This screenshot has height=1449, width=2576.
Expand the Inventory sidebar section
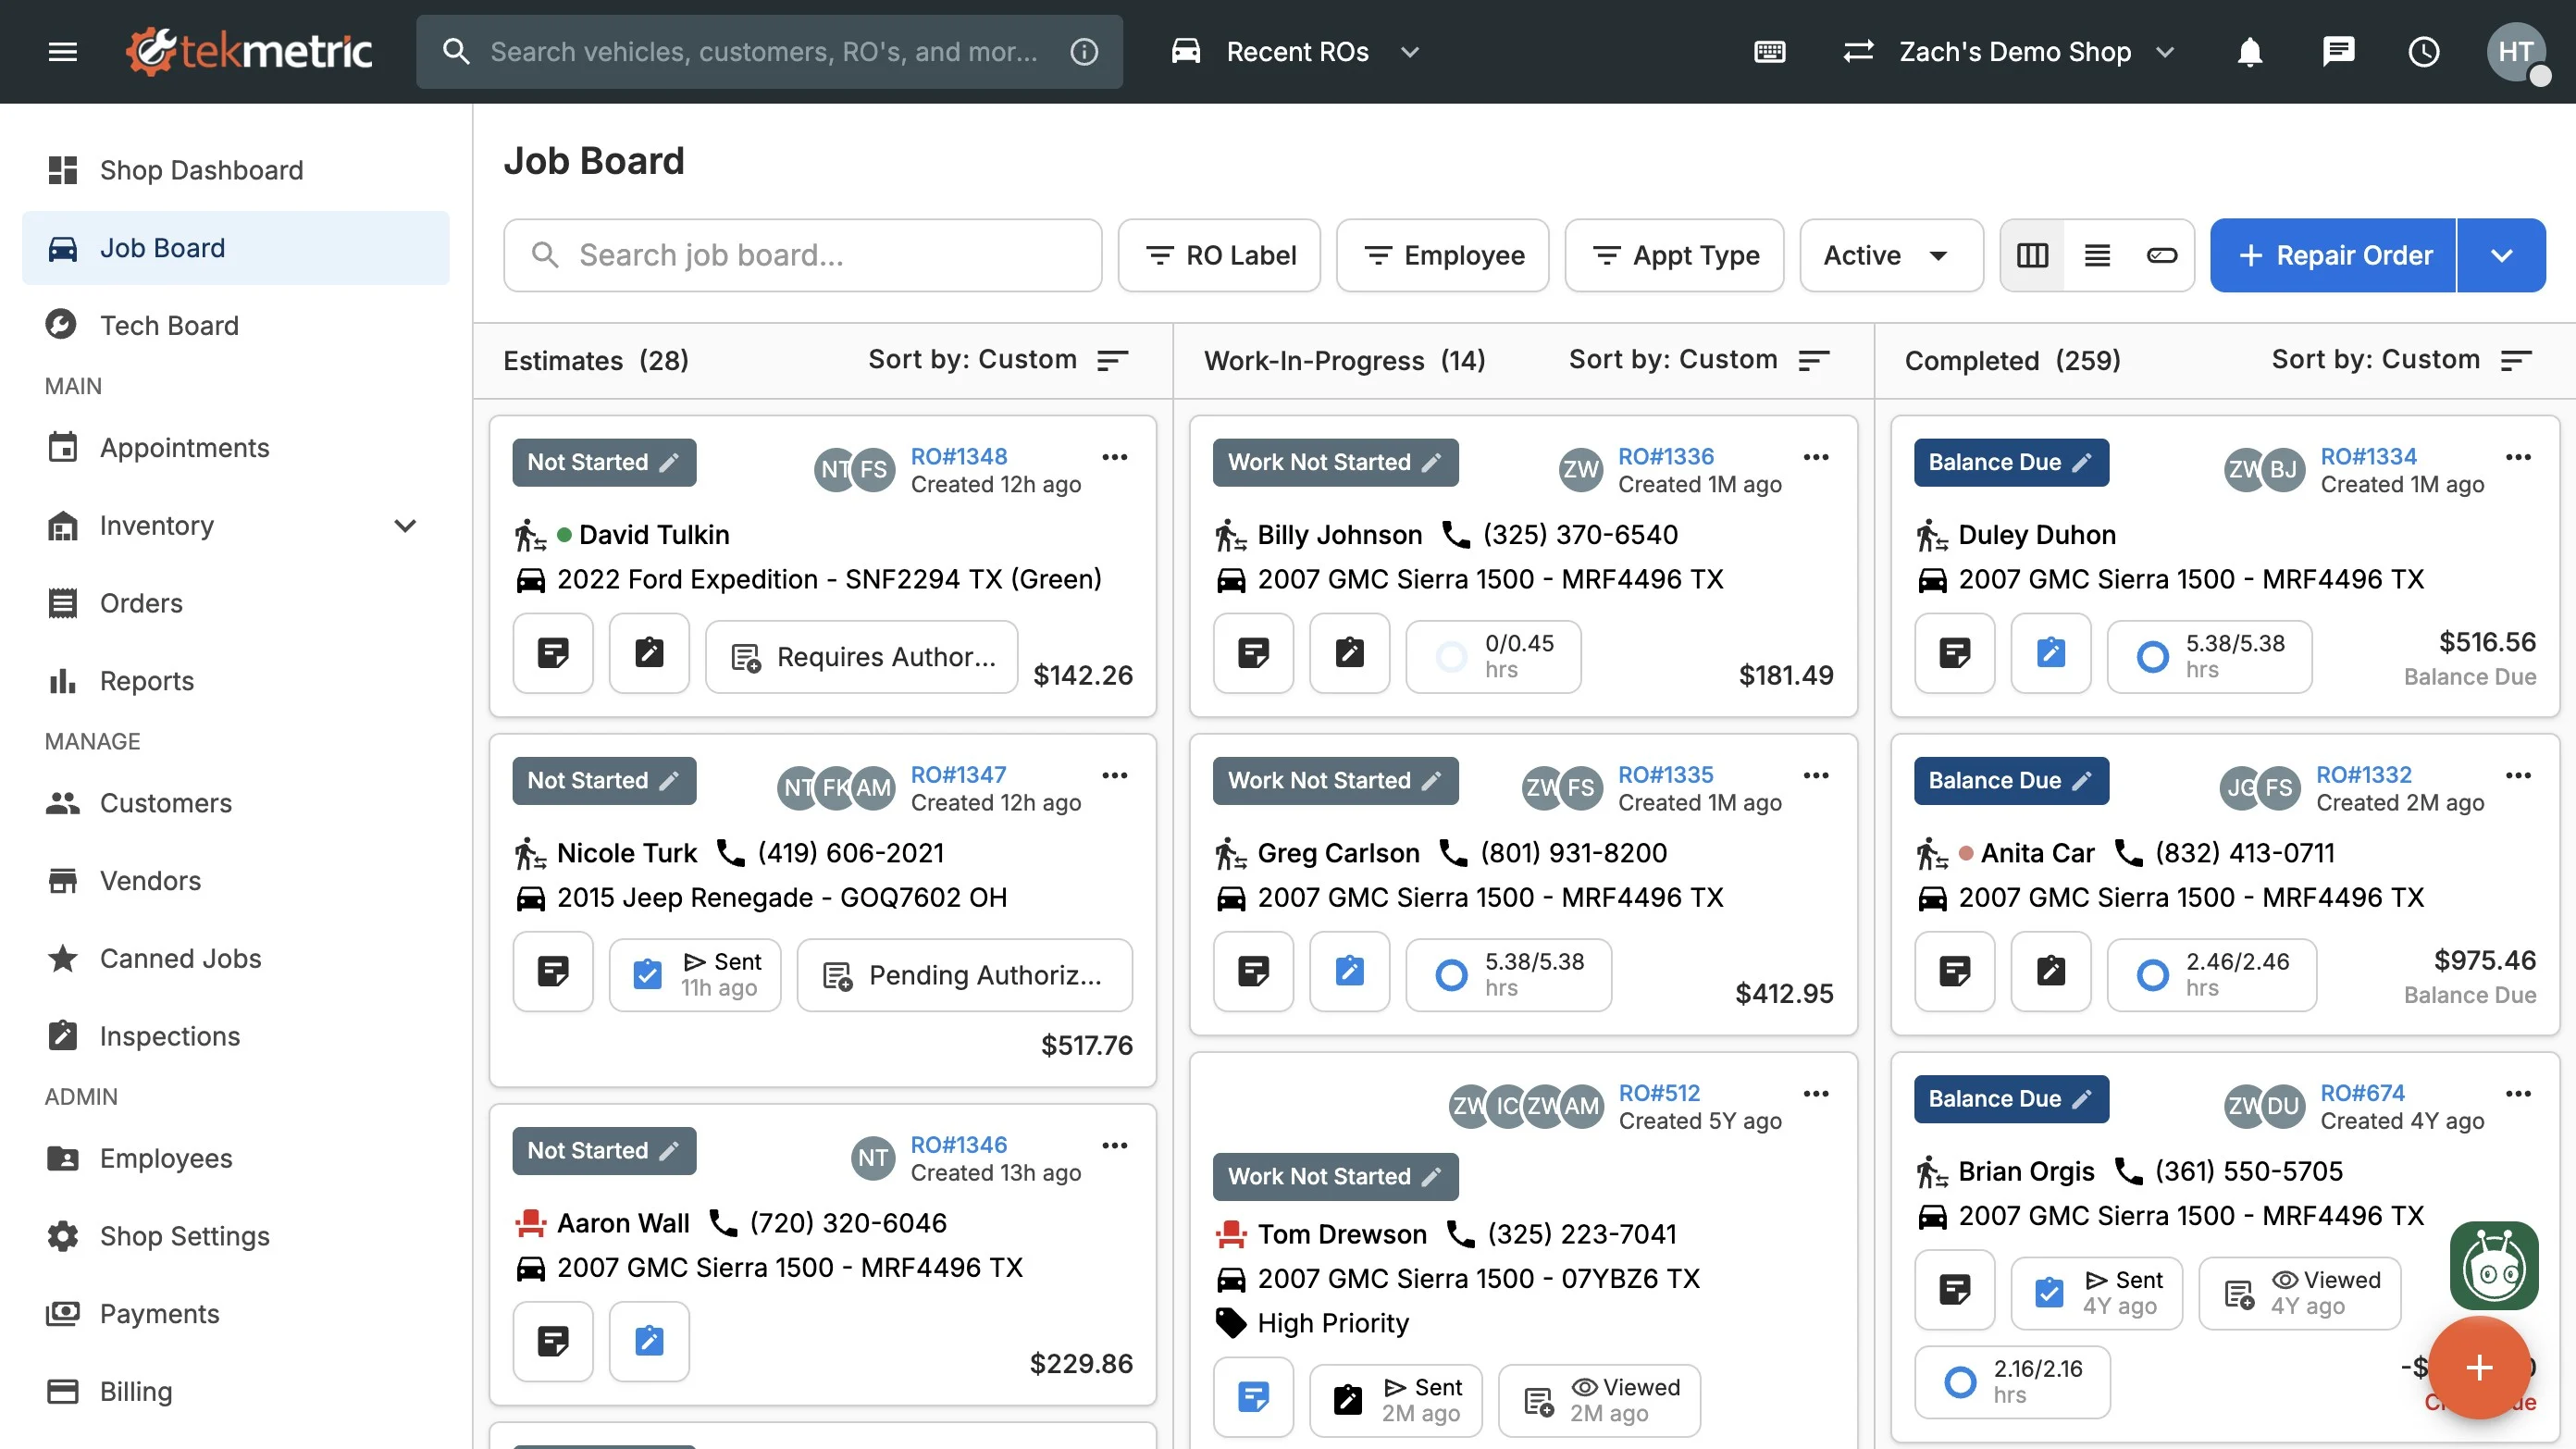tap(404, 526)
